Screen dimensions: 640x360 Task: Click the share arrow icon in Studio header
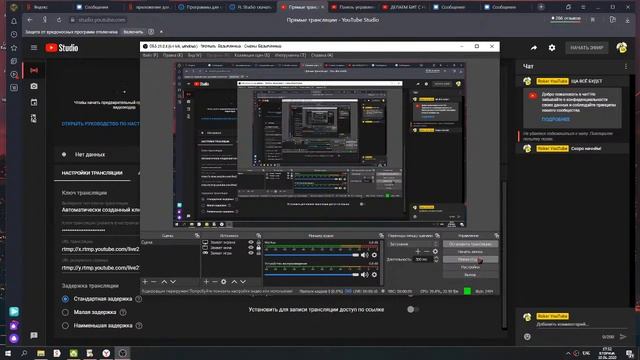(533, 48)
